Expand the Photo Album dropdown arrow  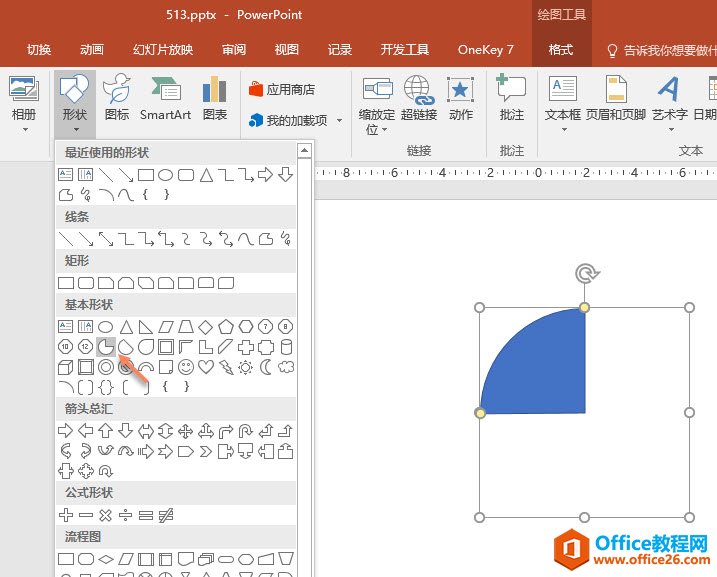point(26,129)
